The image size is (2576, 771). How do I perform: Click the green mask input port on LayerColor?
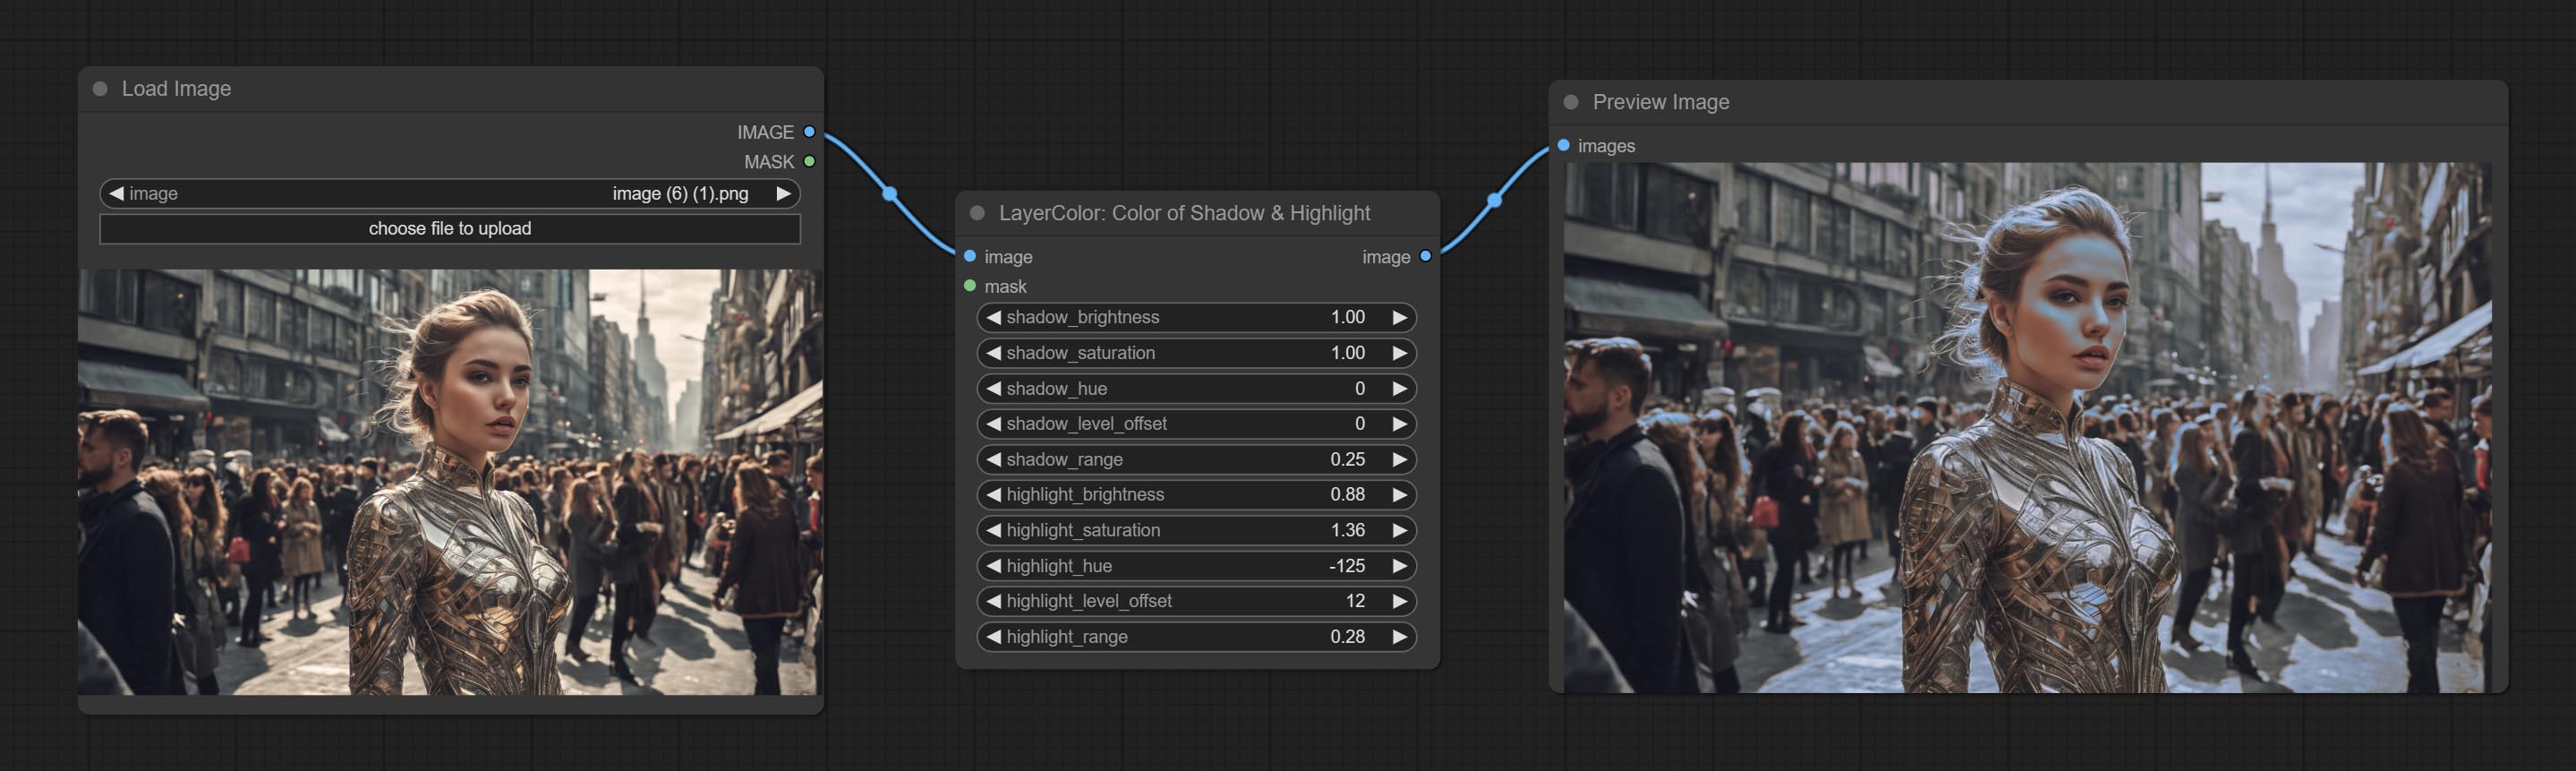[x=970, y=286]
